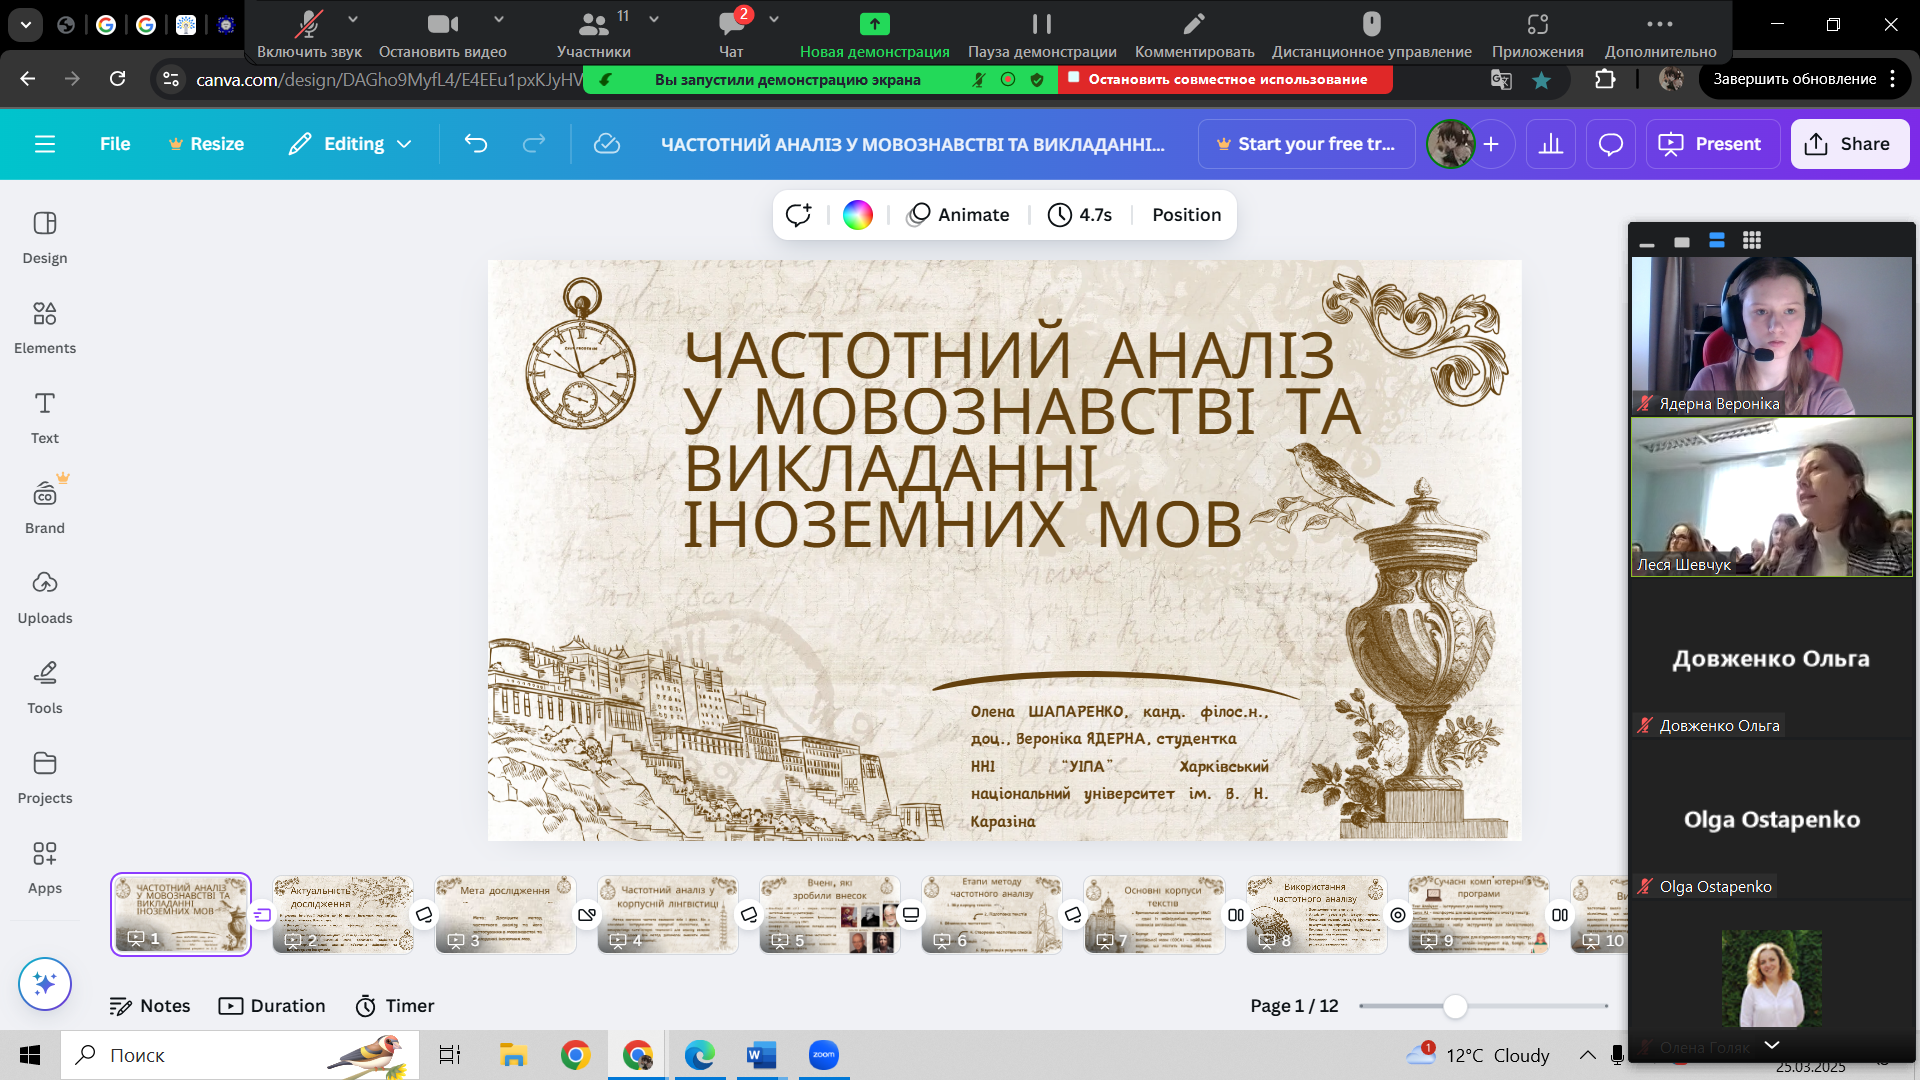Open the Zoom chat icon

(x=731, y=33)
